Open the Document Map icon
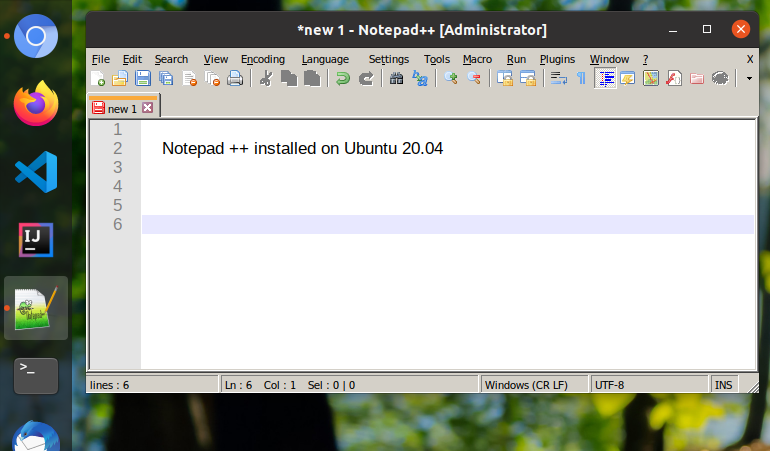 (651, 78)
